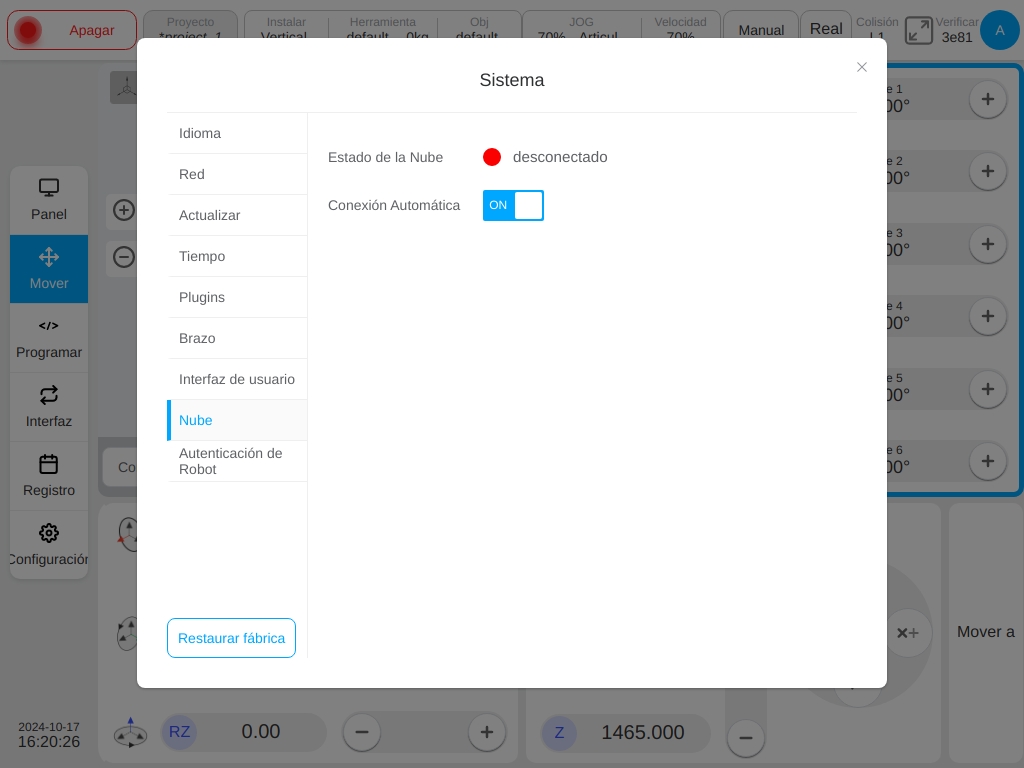Increase joint 5 with plus button
The height and width of the screenshot is (768, 1024).
[x=987, y=389]
